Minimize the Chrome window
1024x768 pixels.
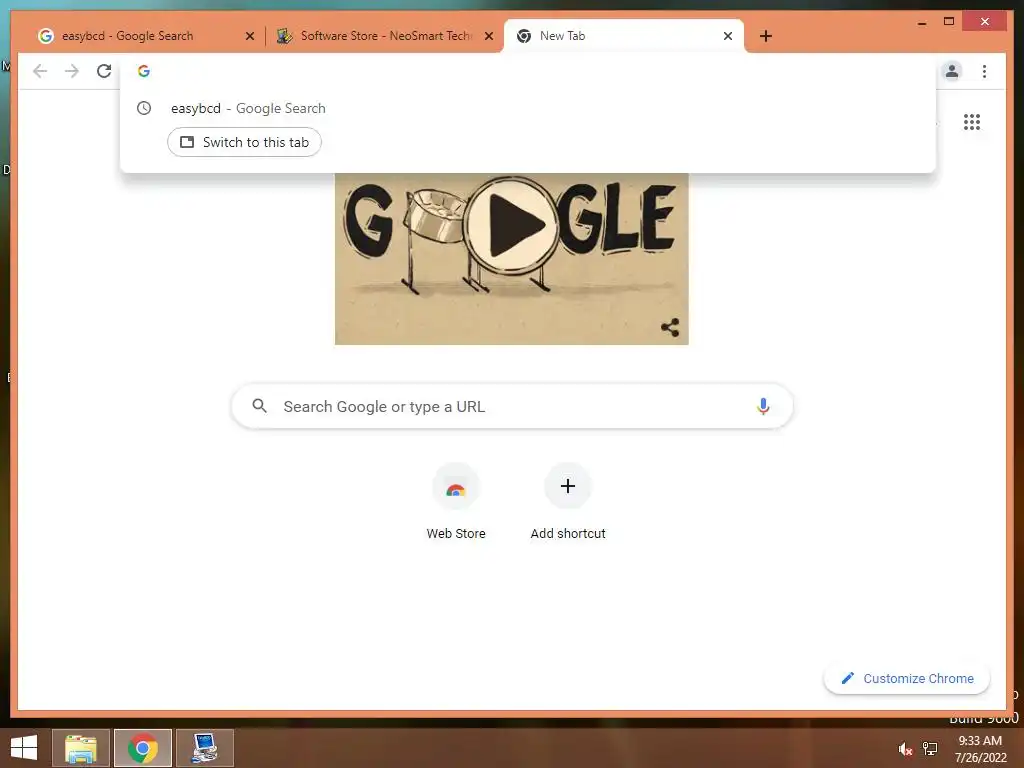click(921, 22)
